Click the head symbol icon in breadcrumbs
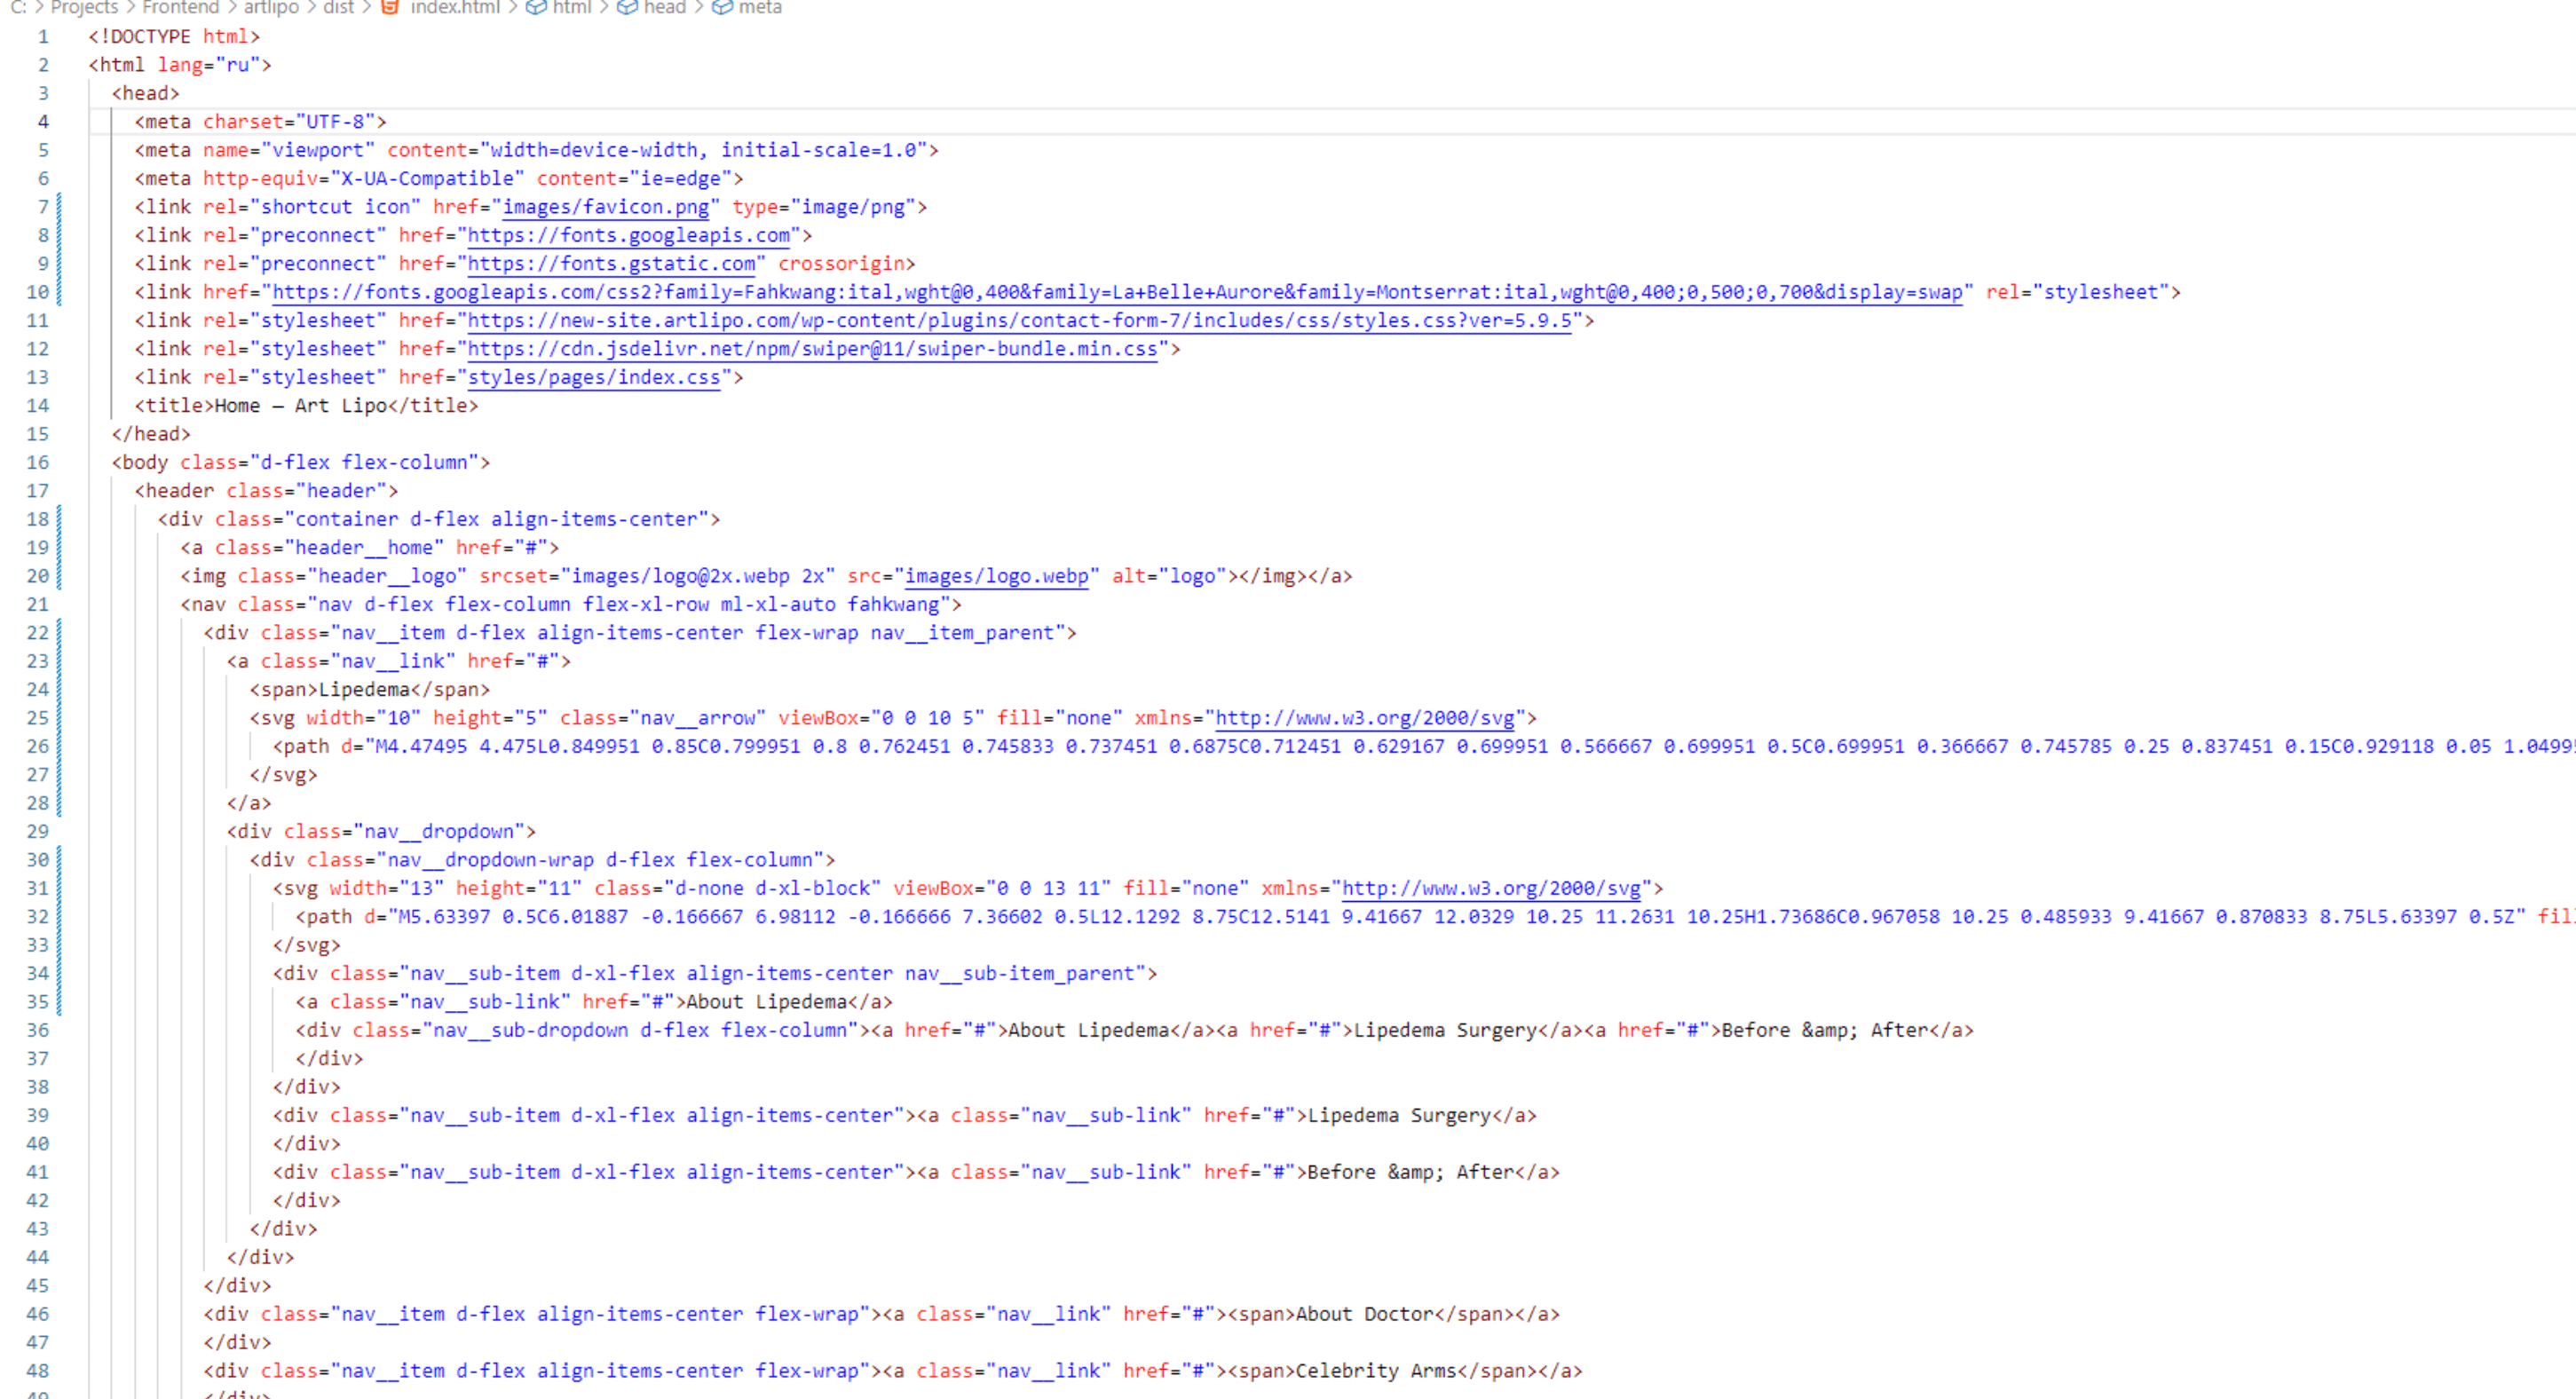Image resolution: width=2576 pixels, height=1399 pixels. click(x=627, y=7)
